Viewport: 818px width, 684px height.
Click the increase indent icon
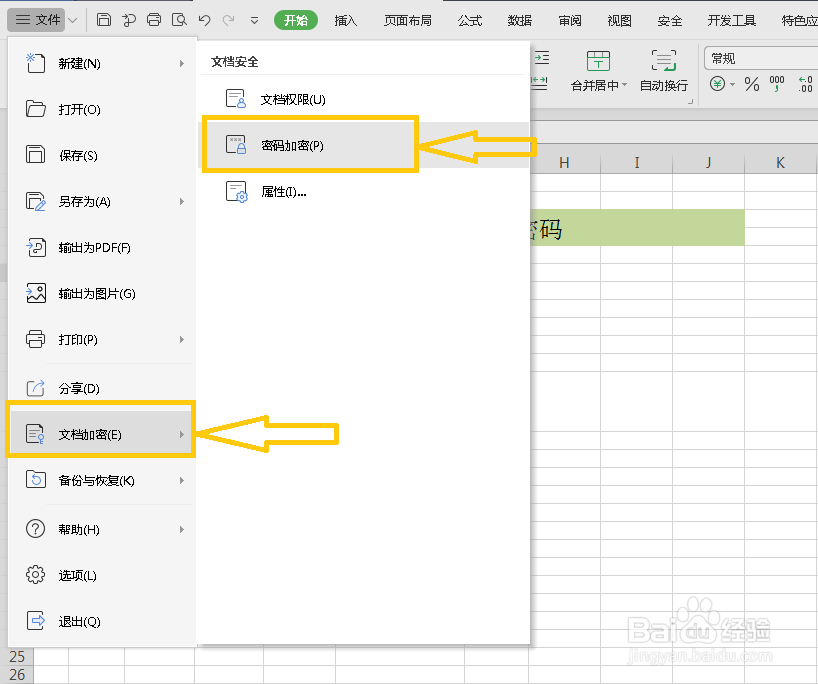click(542, 58)
